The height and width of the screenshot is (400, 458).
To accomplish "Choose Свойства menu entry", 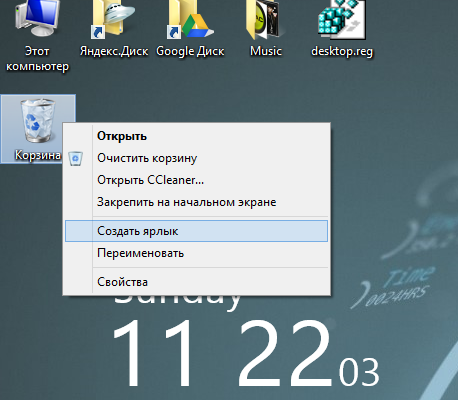I will coord(197,282).
